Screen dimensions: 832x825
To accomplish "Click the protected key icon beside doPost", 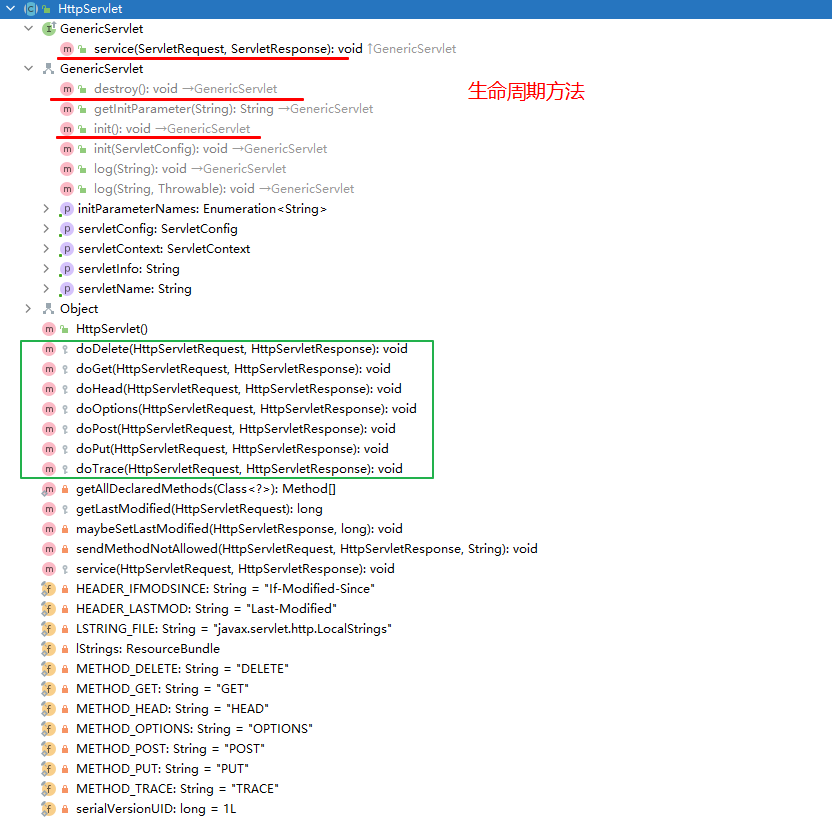I will pyautogui.click(x=65, y=429).
